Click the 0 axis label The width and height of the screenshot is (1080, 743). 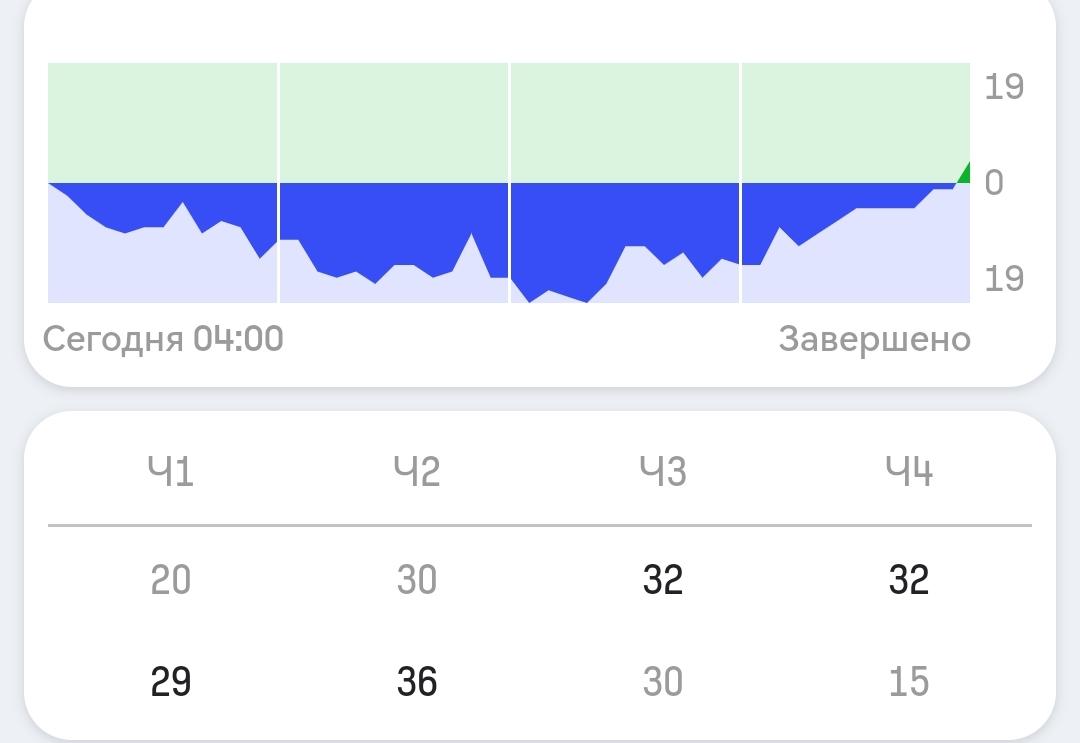pos(994,183)
